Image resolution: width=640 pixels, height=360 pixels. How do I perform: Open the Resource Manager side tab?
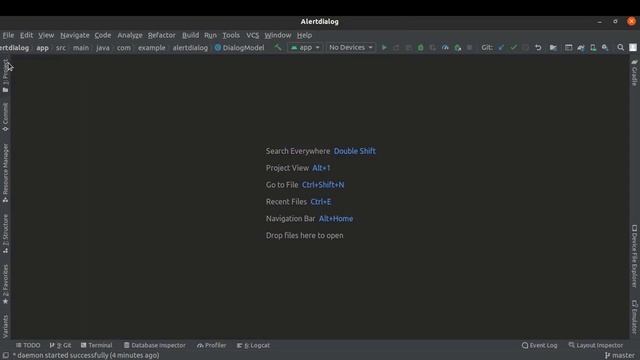(5, 173)
